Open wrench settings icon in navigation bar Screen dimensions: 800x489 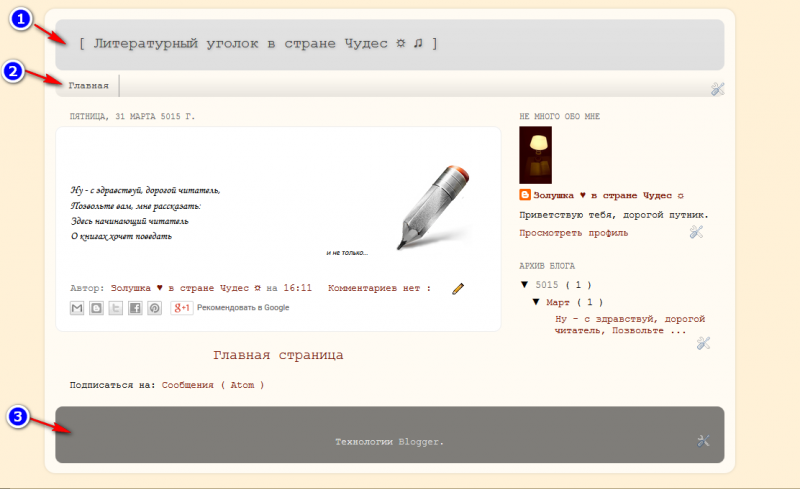(x=717, y=89)
